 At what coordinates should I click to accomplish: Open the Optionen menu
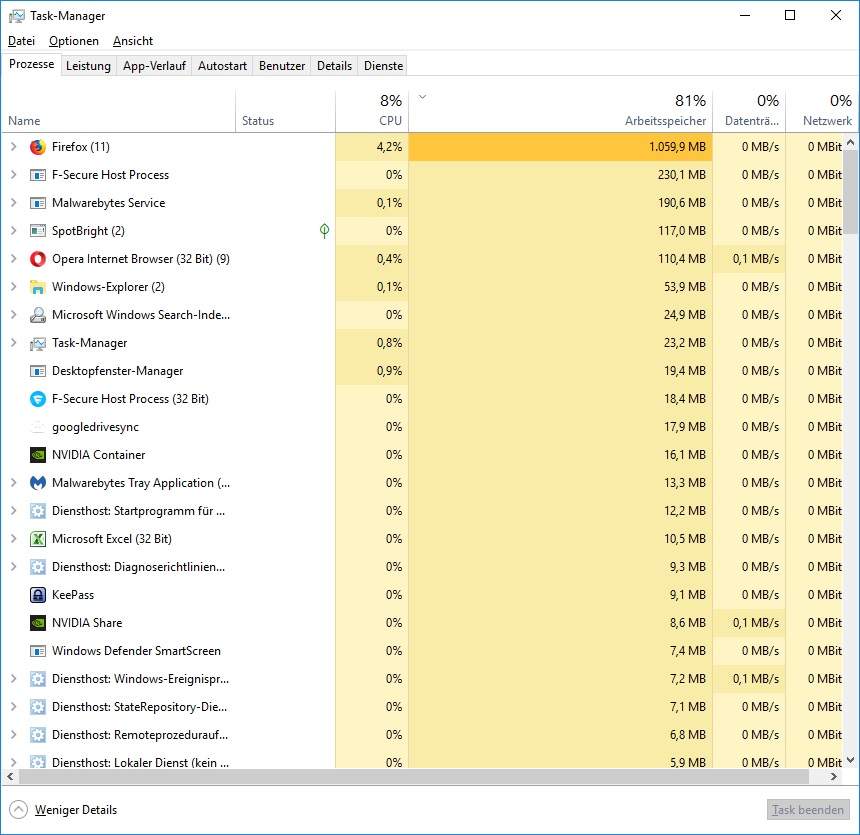coord(74,41)
